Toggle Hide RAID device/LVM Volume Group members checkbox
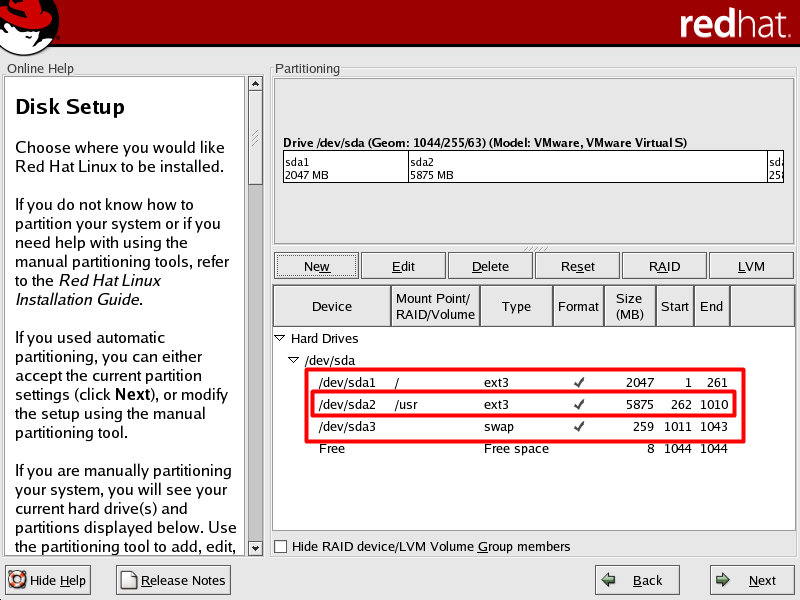This screenshot has height=600, width=800. click(280, 546)
